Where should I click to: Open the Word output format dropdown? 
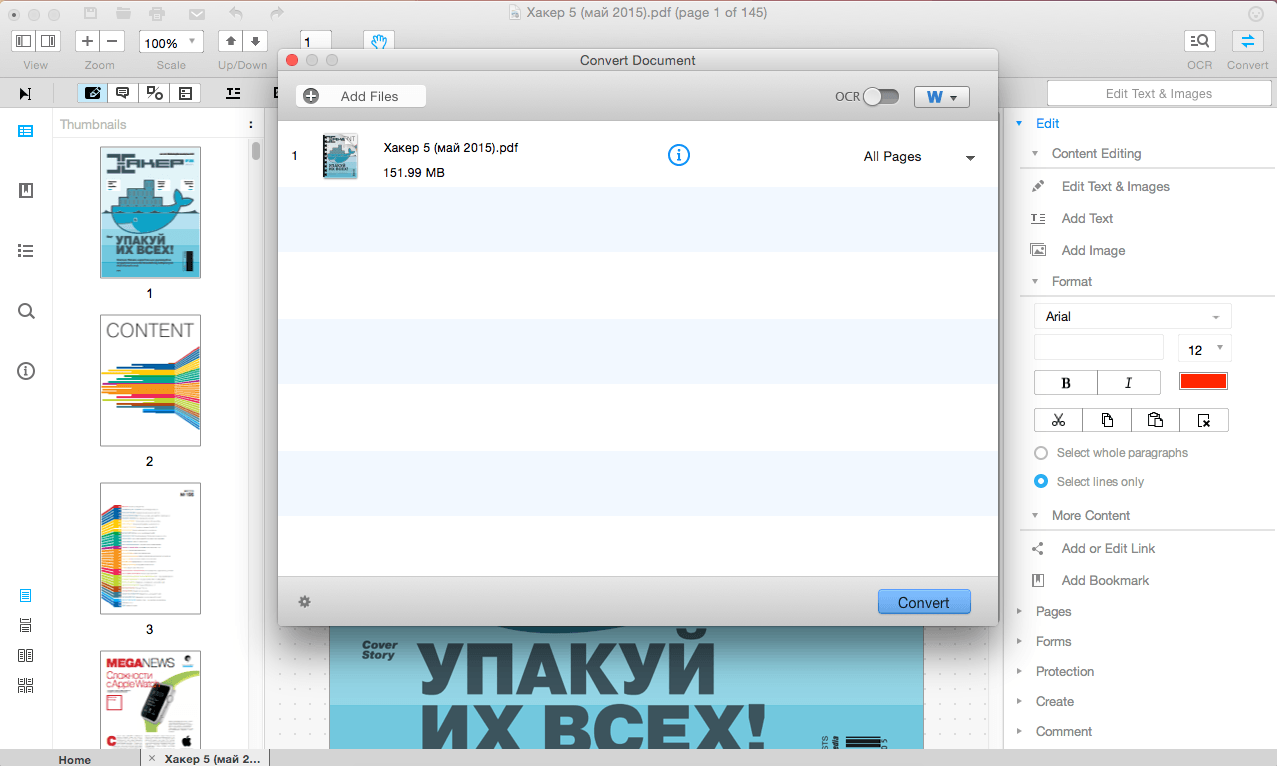pos(942,97)
